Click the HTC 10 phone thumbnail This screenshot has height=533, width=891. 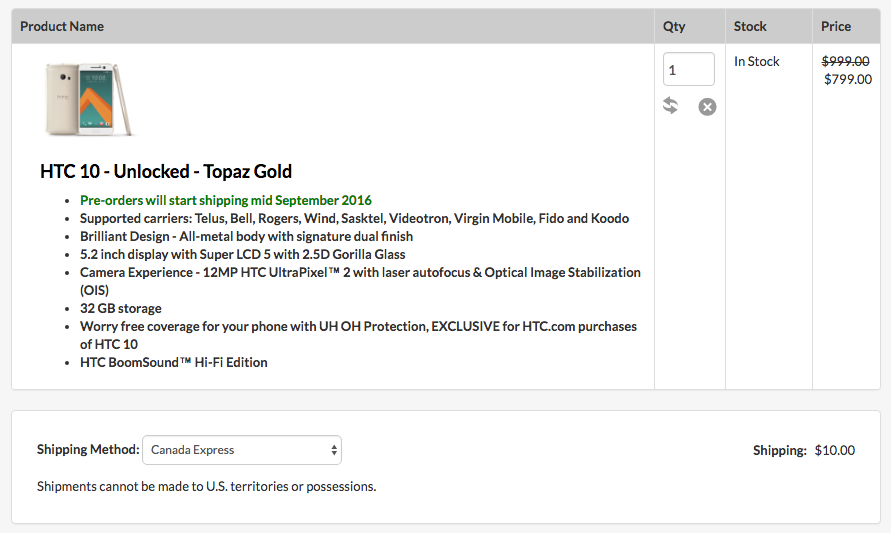pyautogui.click(x=89, y=99)
